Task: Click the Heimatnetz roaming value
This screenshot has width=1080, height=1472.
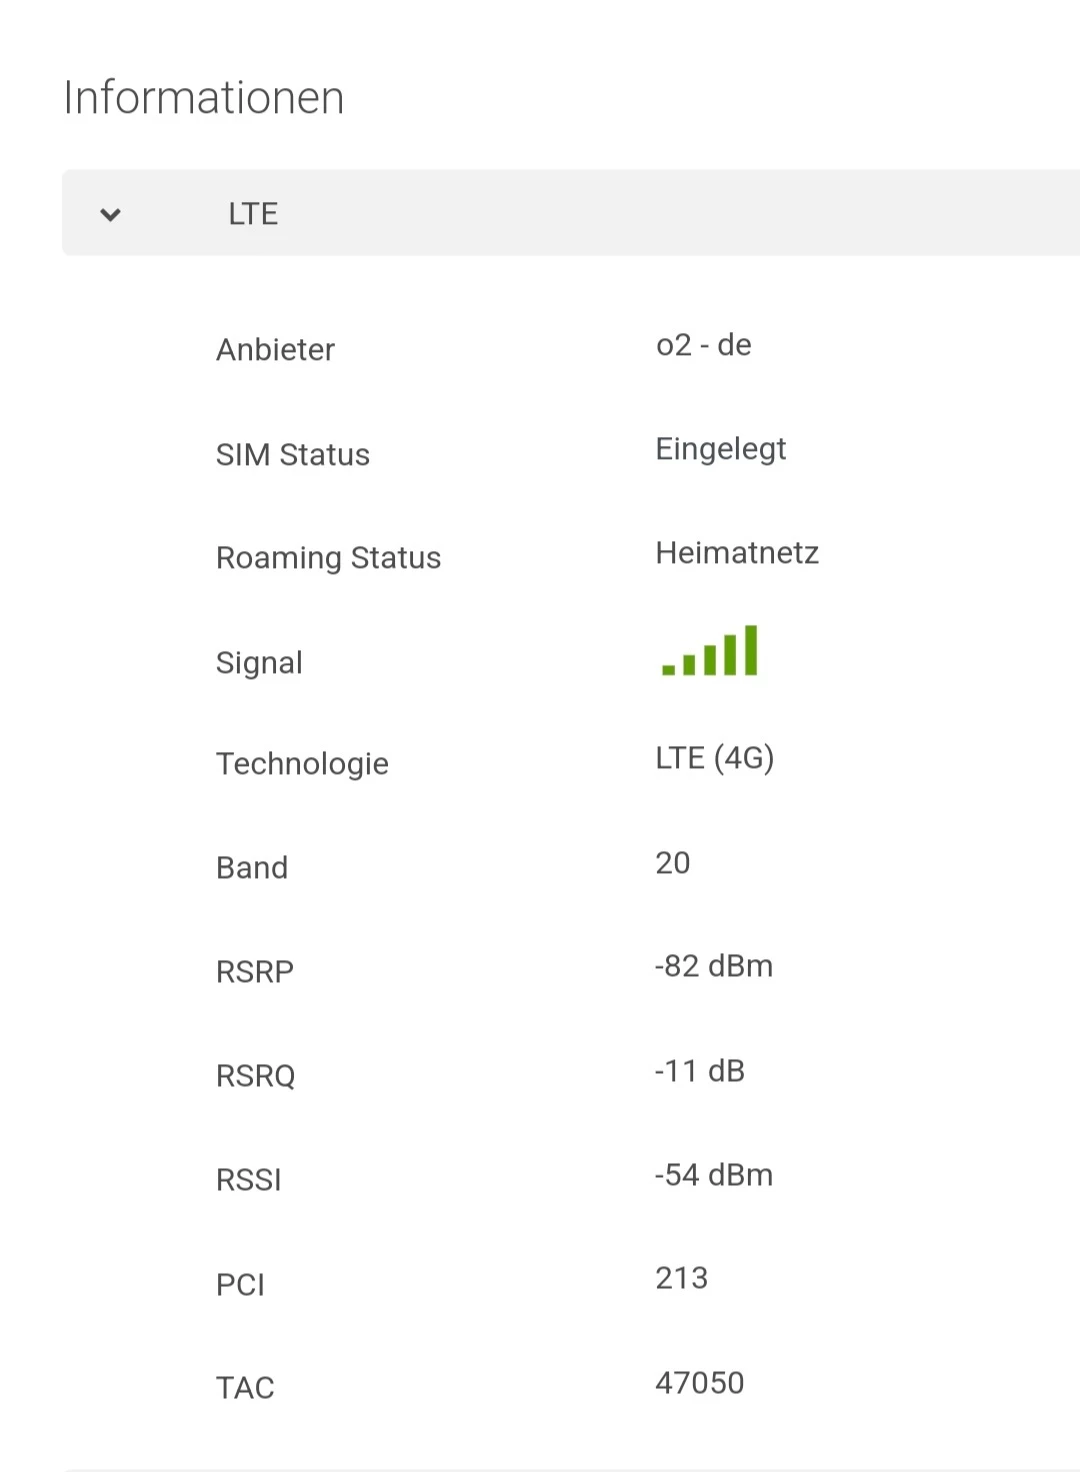Action: (737, 553)
